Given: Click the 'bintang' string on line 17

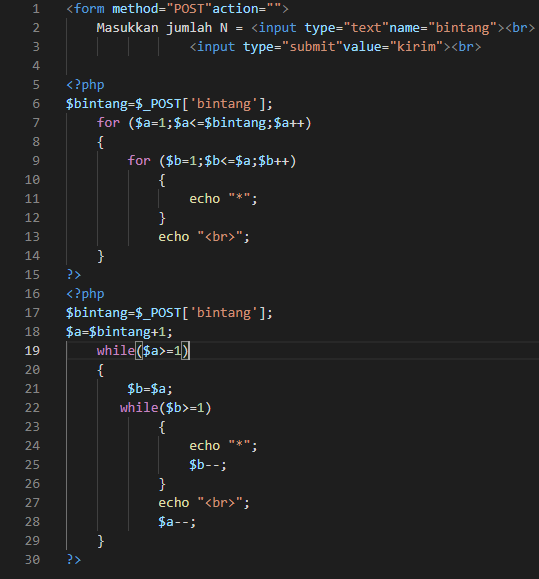Looking at the screenshot, I should tap(224, 313).
